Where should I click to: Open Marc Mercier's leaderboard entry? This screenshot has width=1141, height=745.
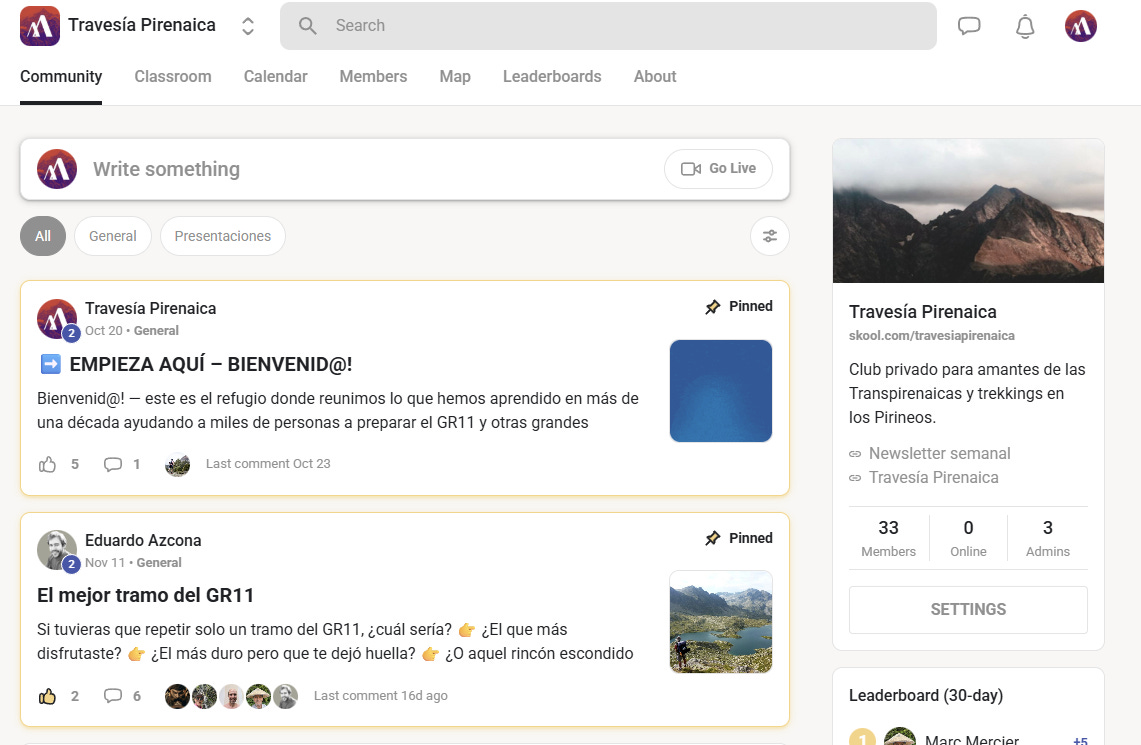(x=968, y=738)
